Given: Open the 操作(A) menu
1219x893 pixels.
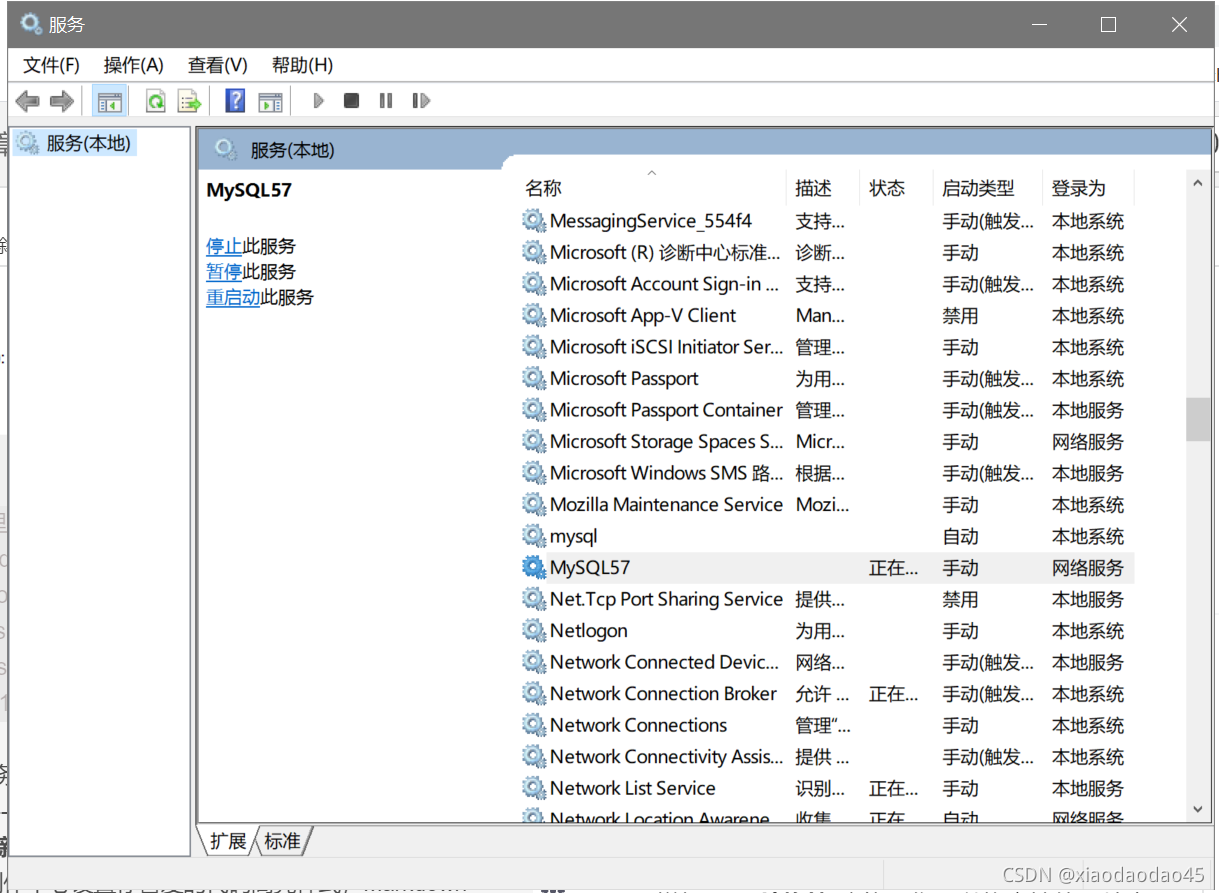Looking at the screenshot, I should click(133, 65).
